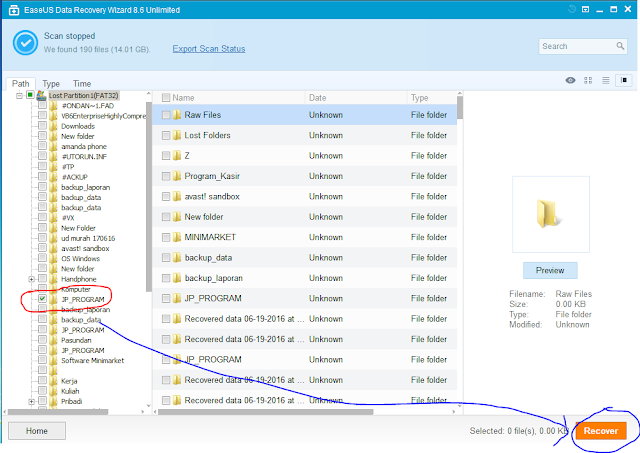
Task: Select the backup_laporan row in file list
Action: [x=304, y=278]
